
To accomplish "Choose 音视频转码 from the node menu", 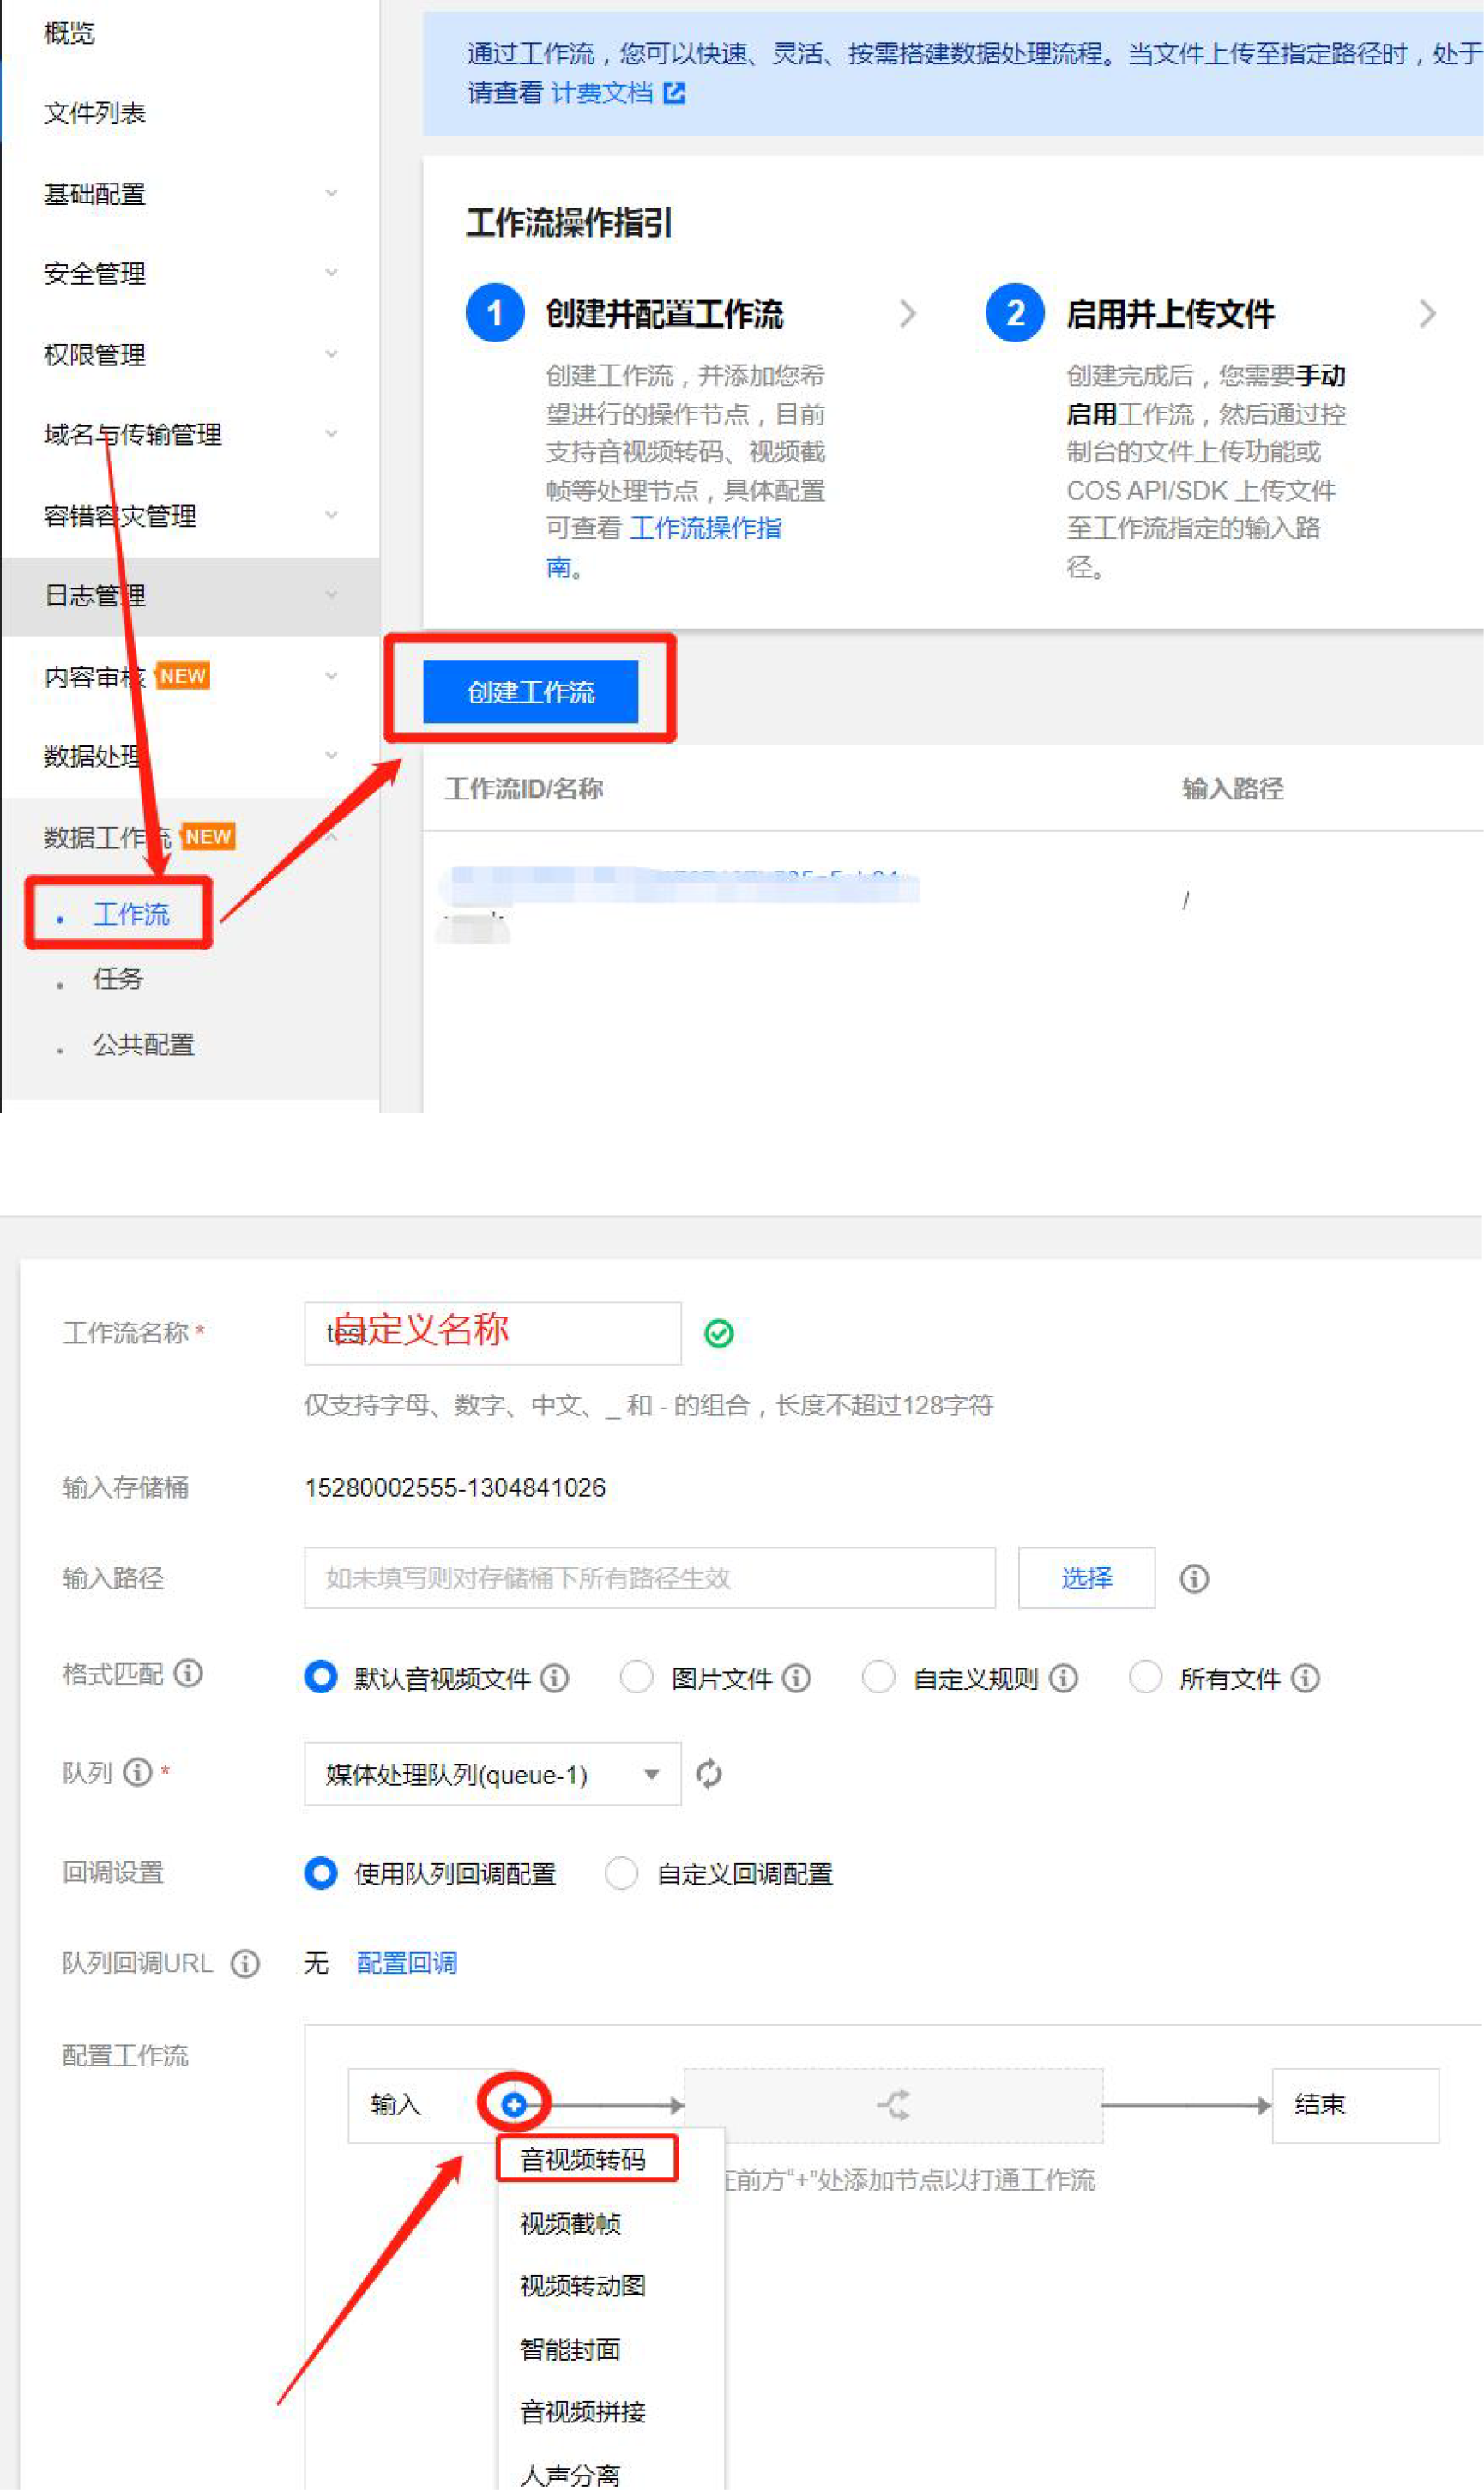I will click(x=583, y=2160).
